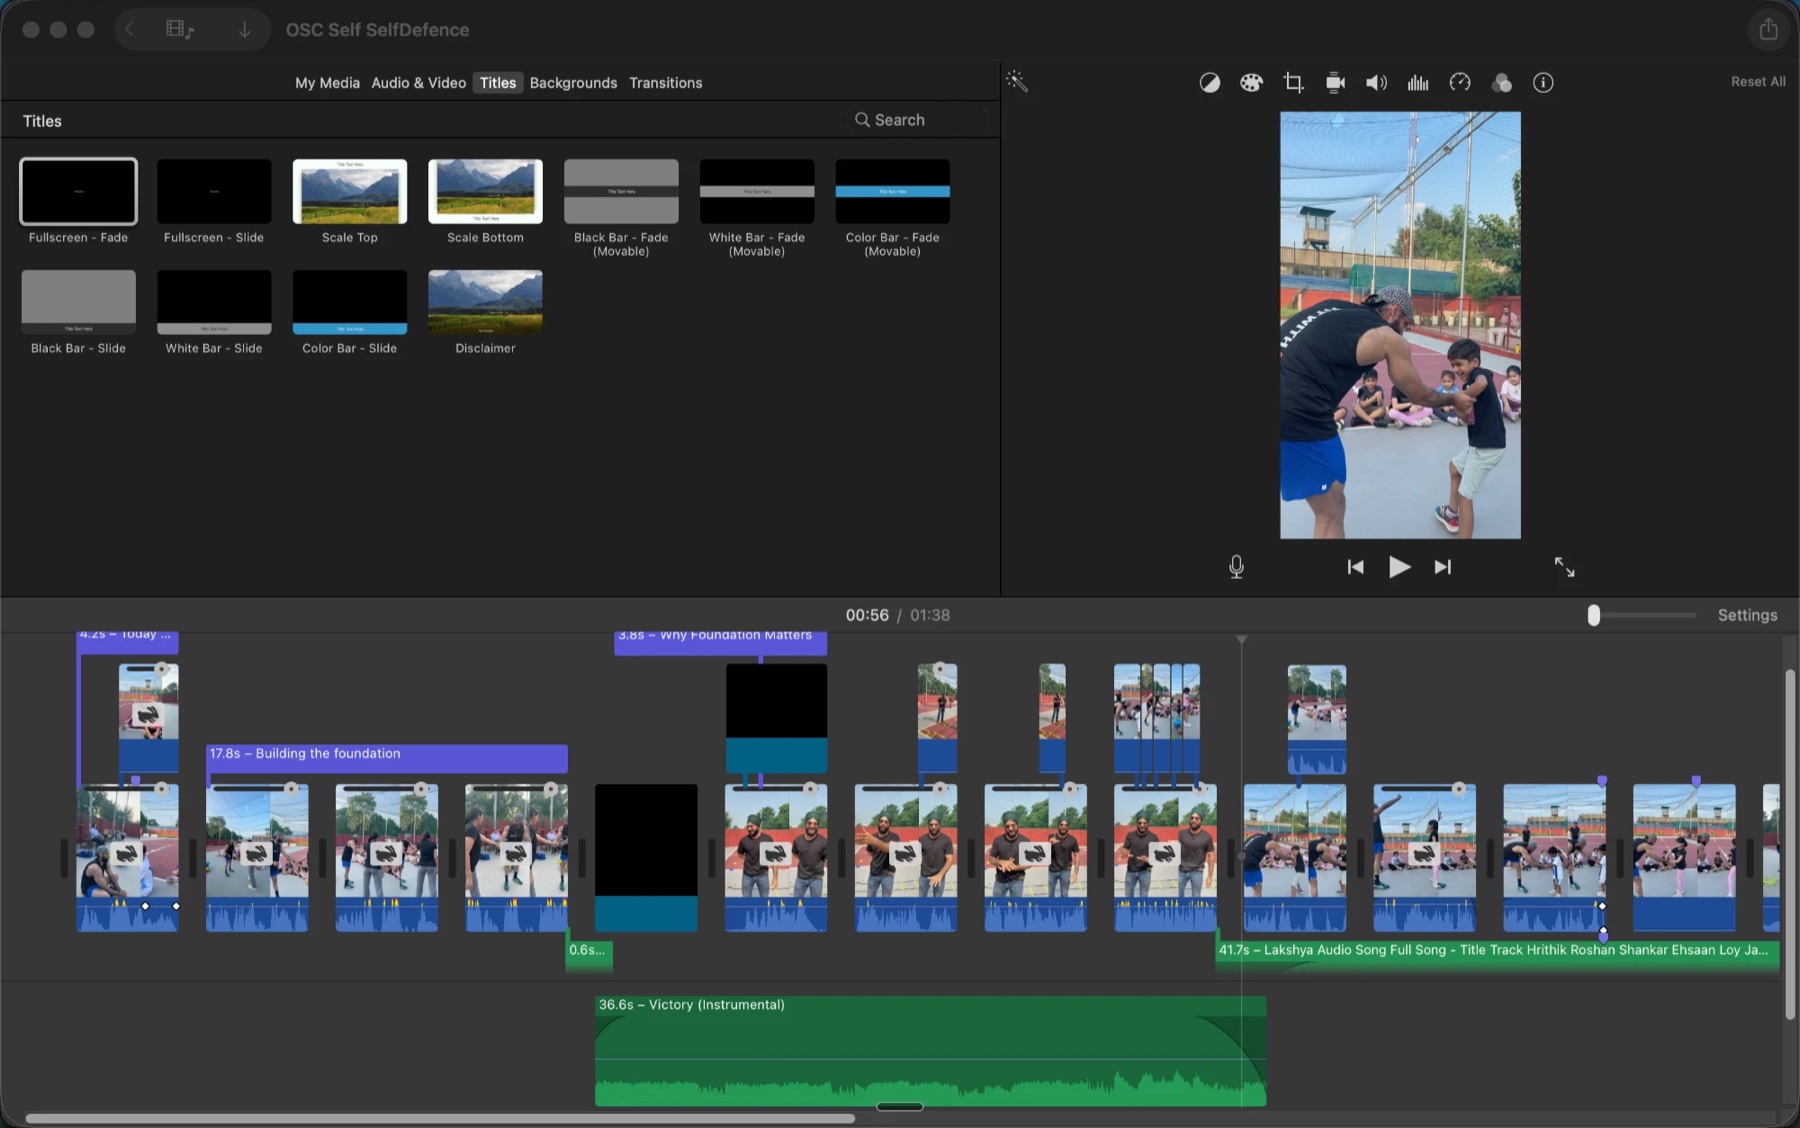Click the playhead marker at top
1800x1128 pixels.
(1241, 639)
